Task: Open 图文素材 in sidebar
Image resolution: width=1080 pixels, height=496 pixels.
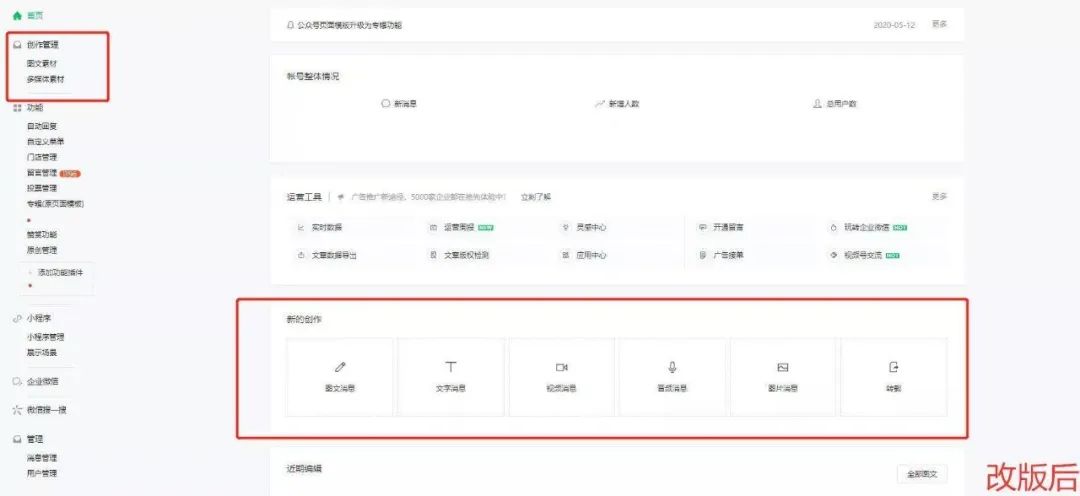Action: tap(42, 63)
